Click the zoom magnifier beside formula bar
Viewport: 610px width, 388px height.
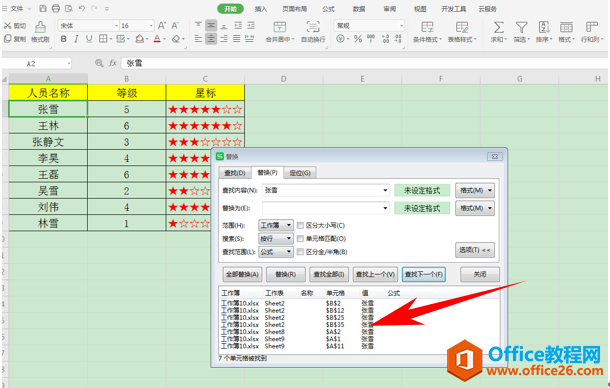[x=99, y=63]
